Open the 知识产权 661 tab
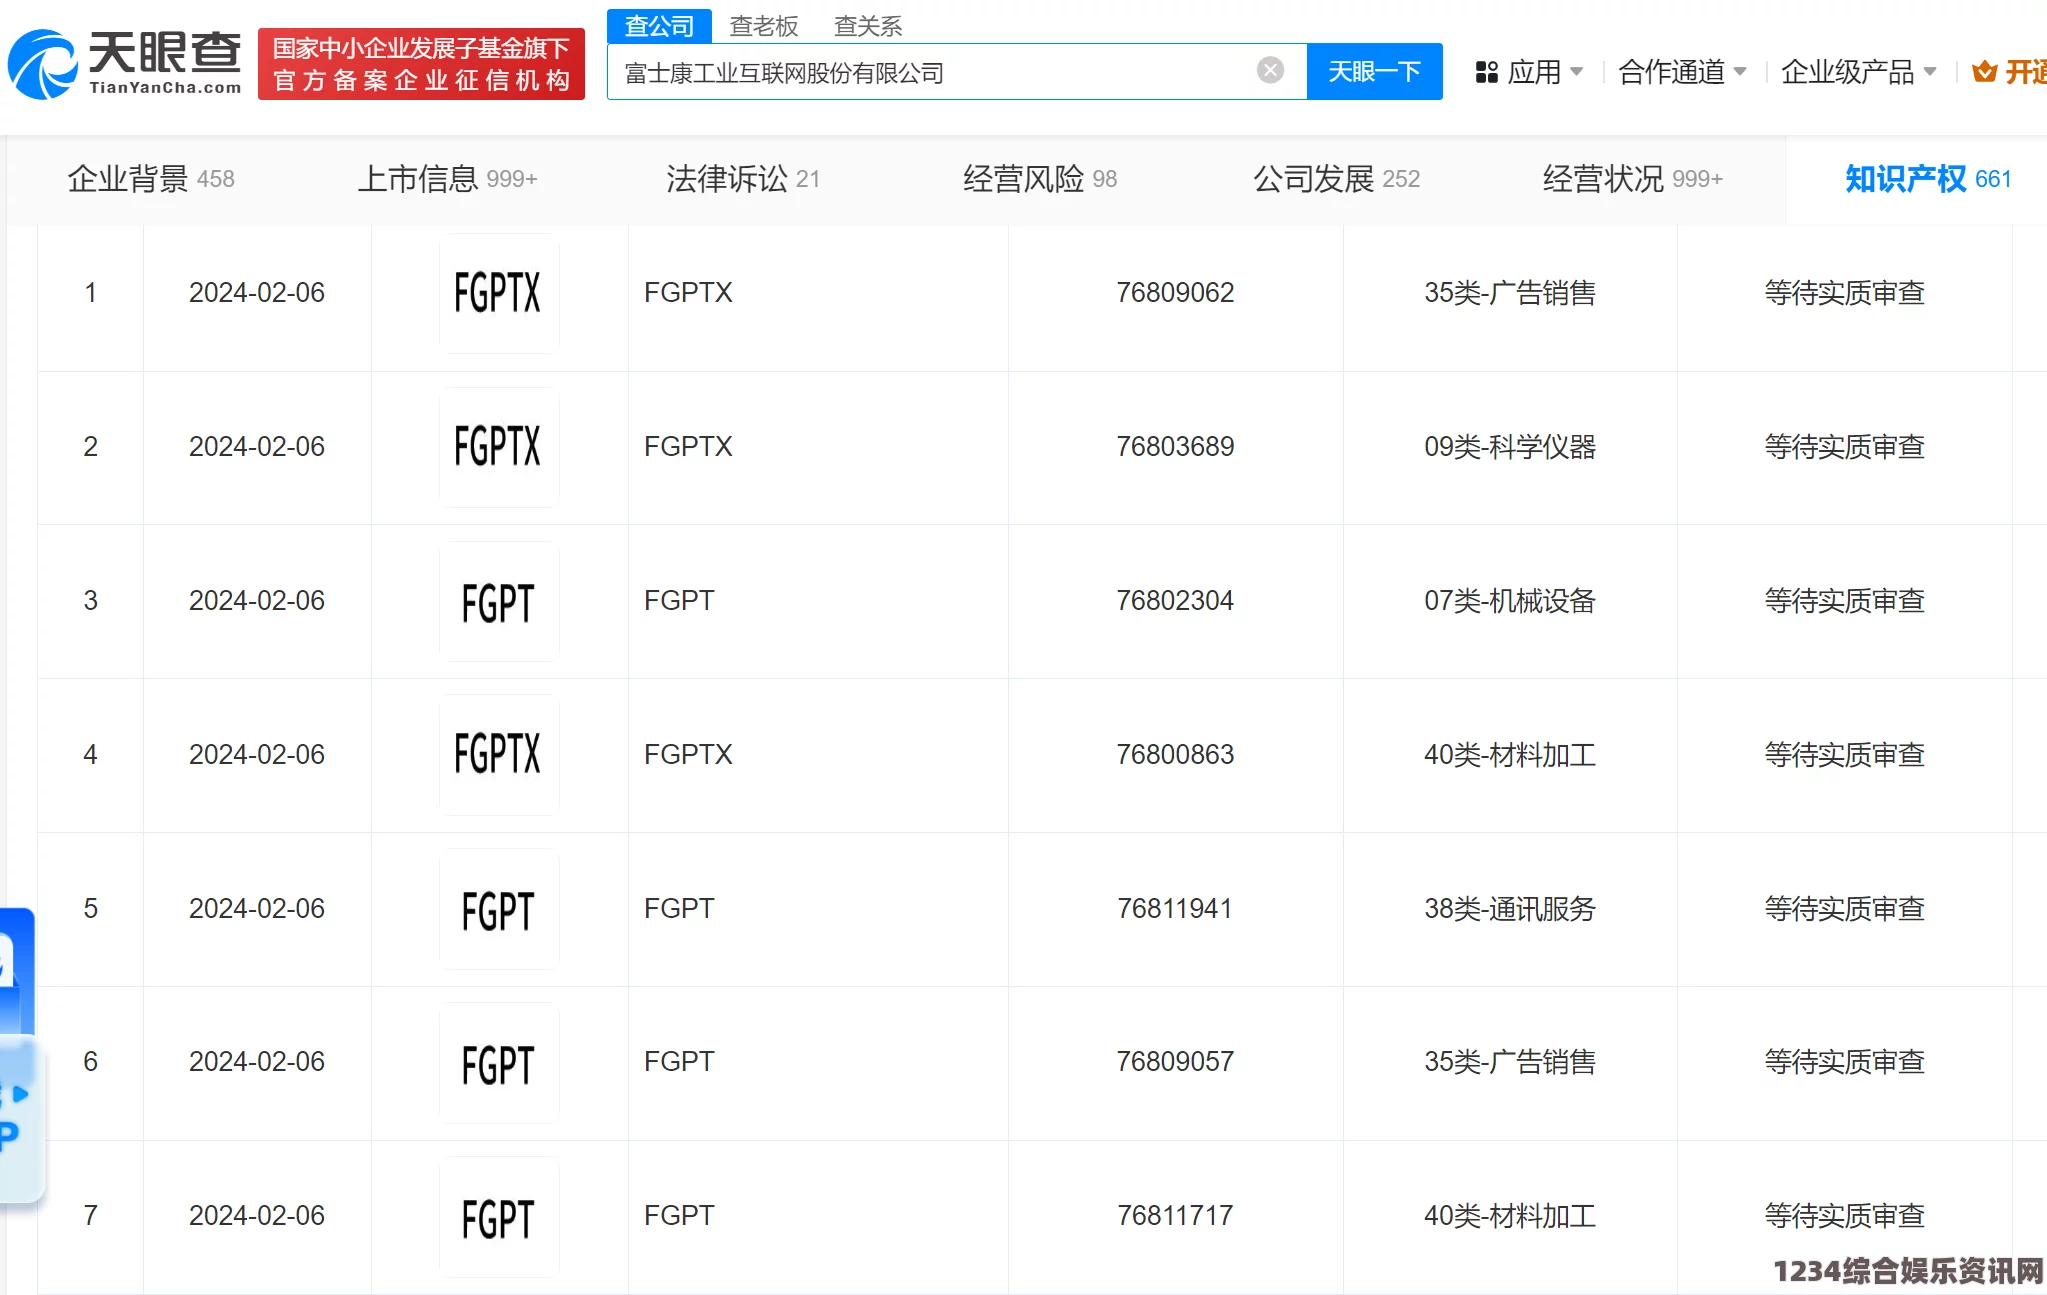 tap(1928, 179)
